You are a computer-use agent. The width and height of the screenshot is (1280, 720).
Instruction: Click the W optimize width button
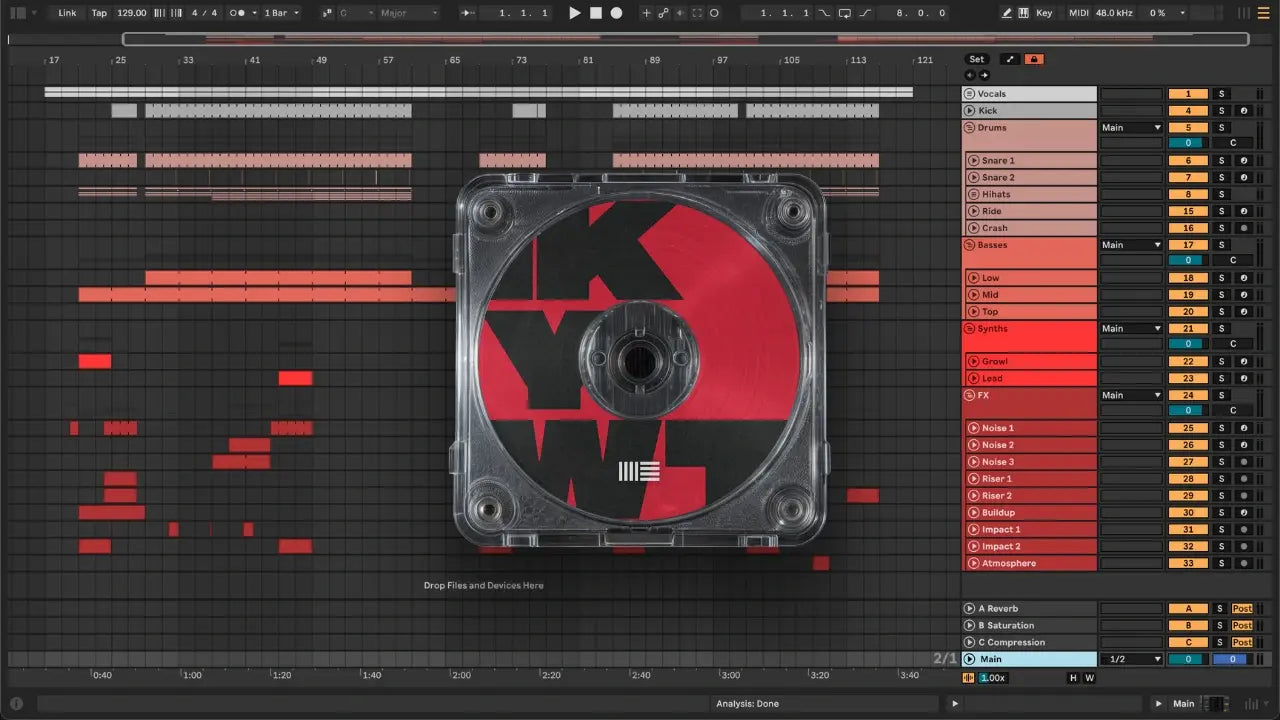pos(1090,678)
